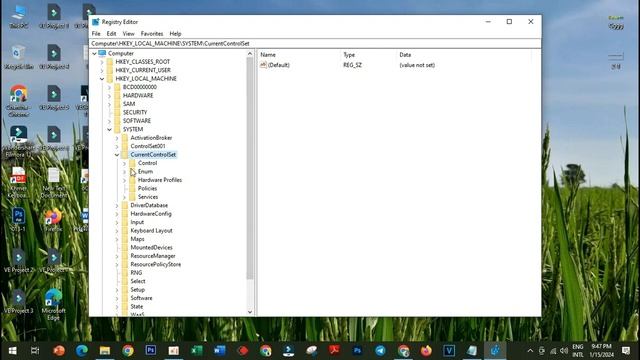Expand the HKEY_CURRENT_USER key

[102, 70]
